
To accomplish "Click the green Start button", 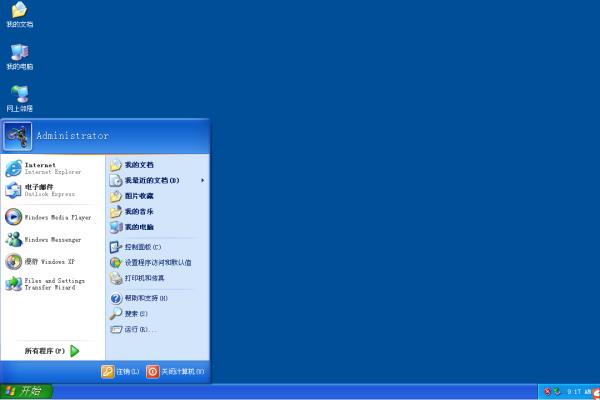I will coord(26,392).
